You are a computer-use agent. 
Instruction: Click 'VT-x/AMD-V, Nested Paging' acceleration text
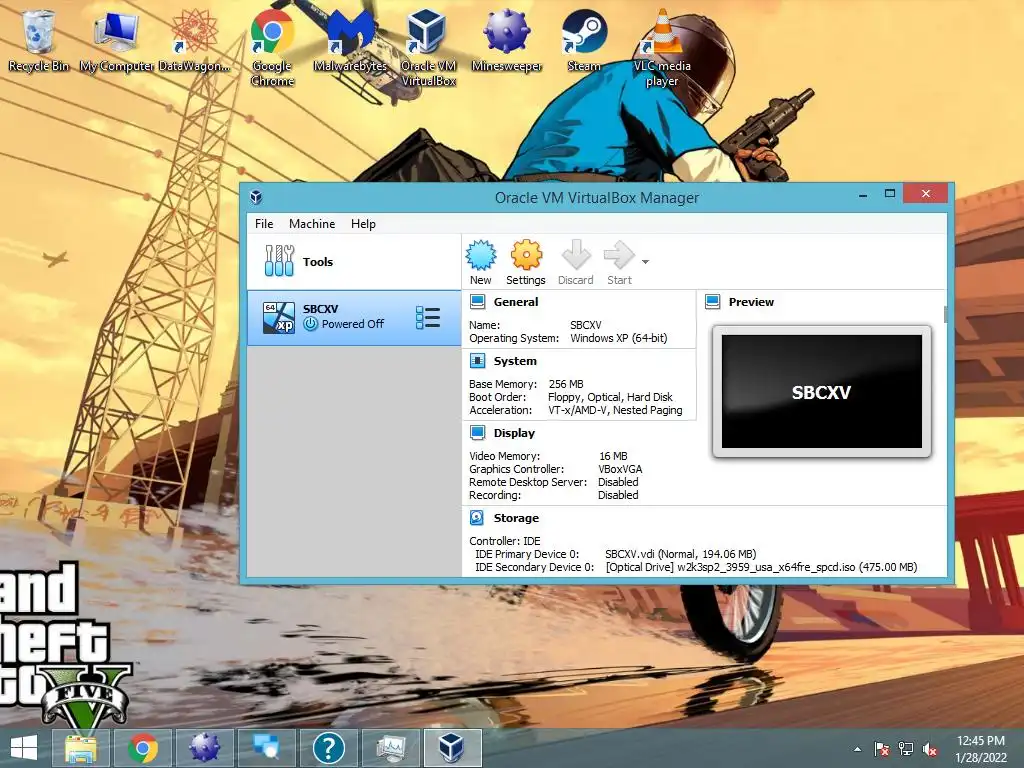[615, 410]
